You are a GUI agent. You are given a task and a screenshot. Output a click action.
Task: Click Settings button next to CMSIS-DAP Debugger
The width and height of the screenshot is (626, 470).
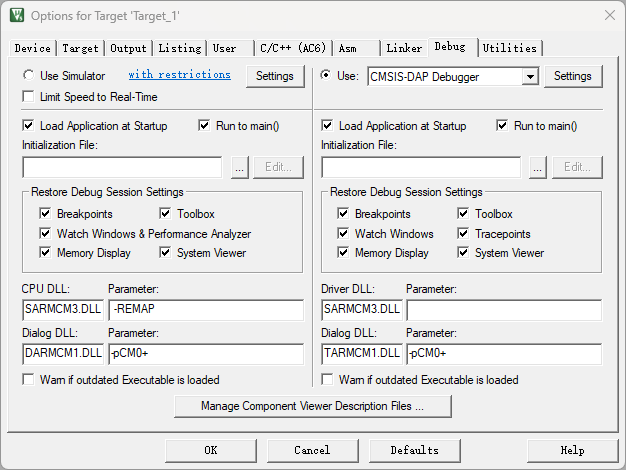coord(573,76)
